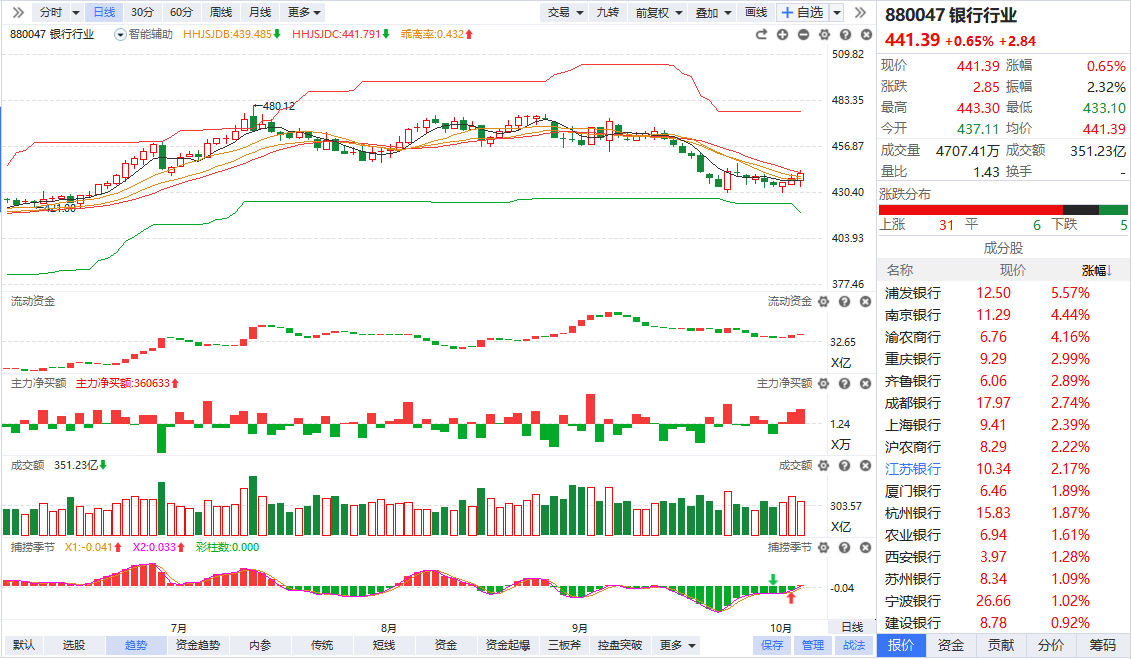
Task: Click the plus zoom-in icon in main chart header
Action: (782, 34)
